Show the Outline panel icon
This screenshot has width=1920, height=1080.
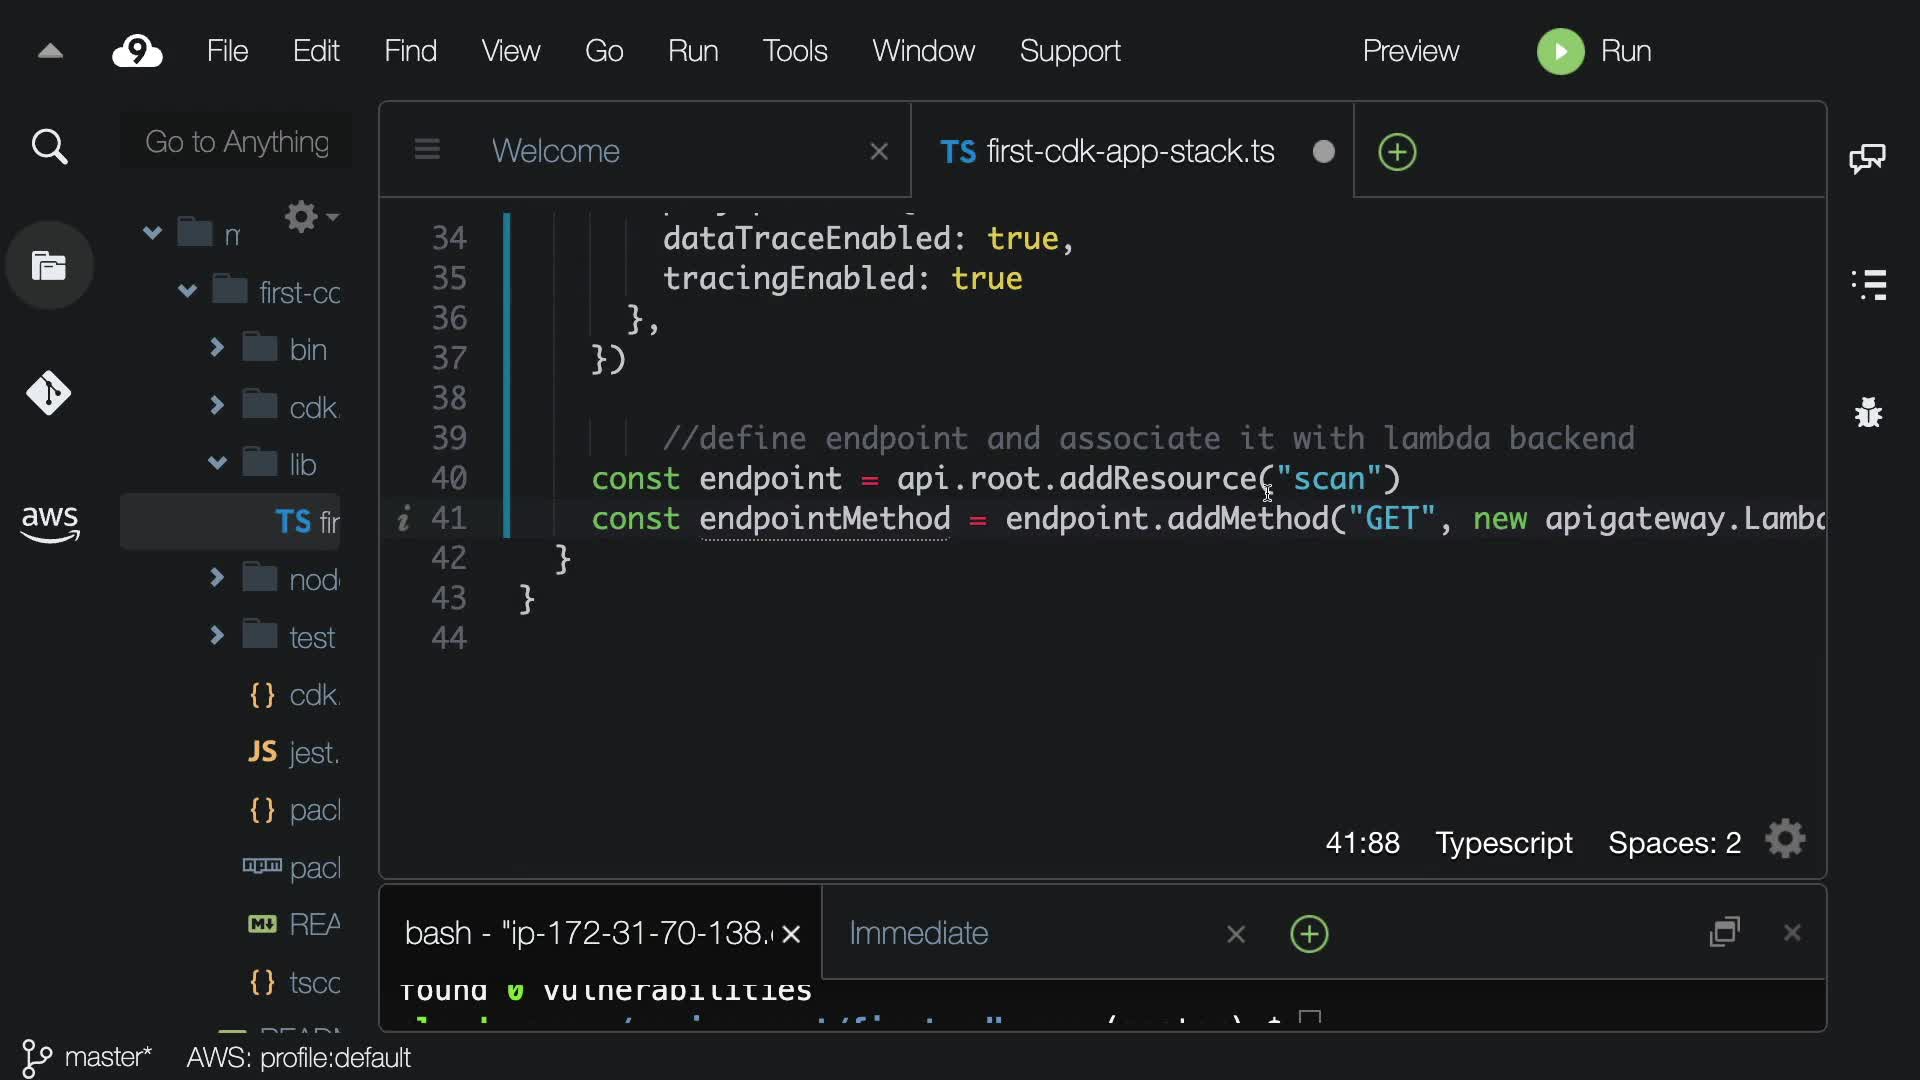click(x=1869, y=284)
